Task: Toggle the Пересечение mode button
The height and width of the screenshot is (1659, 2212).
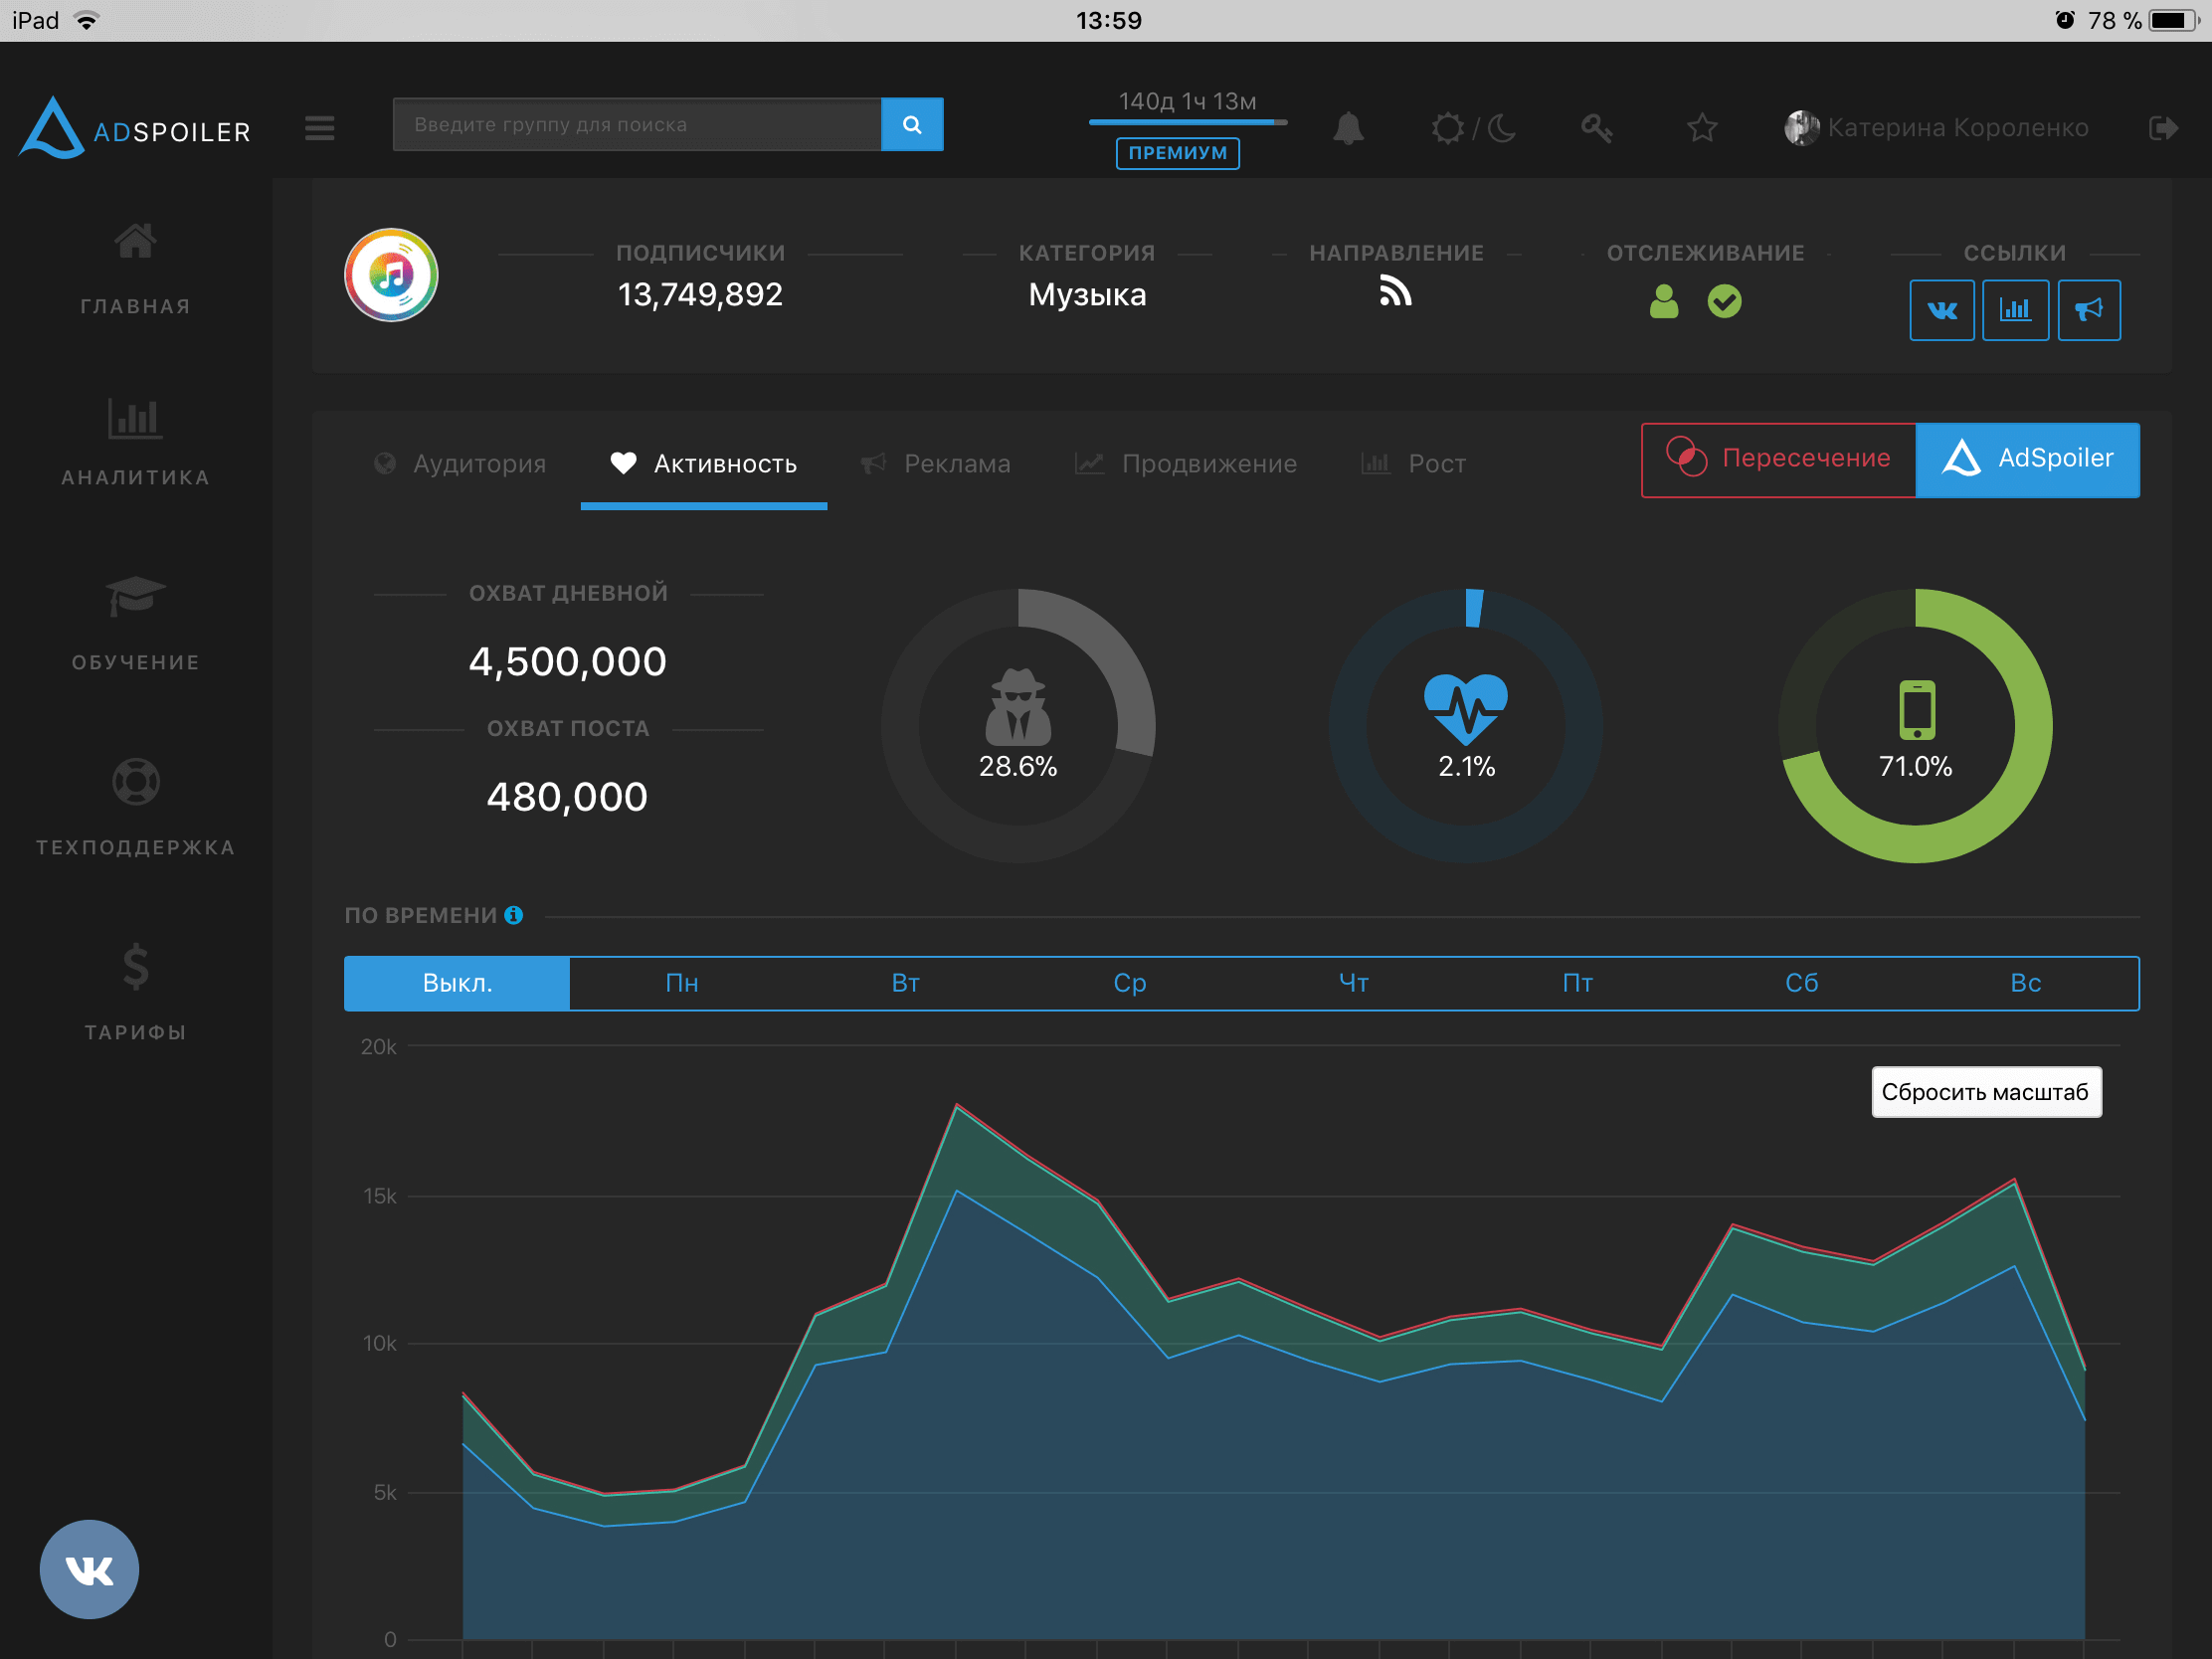Action: click(1779, 459)
